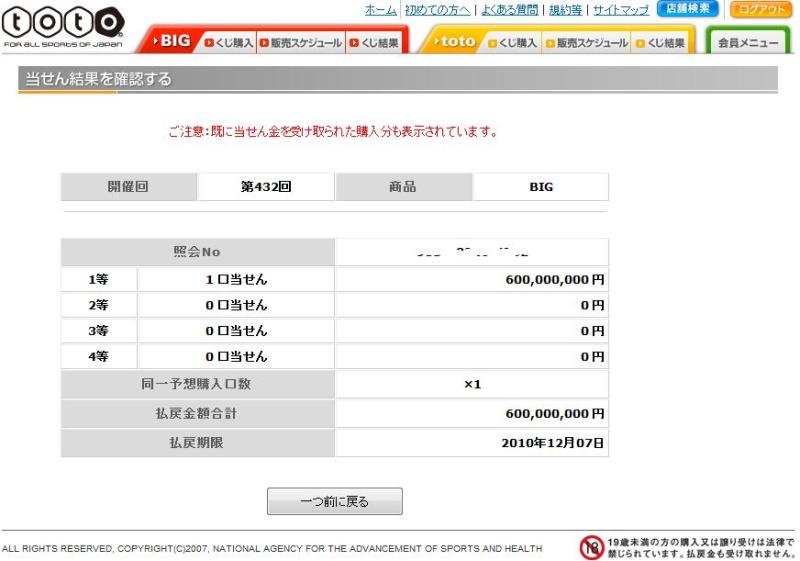Open くじ結果 under the toto menu
800x561 pixels.
660,43
